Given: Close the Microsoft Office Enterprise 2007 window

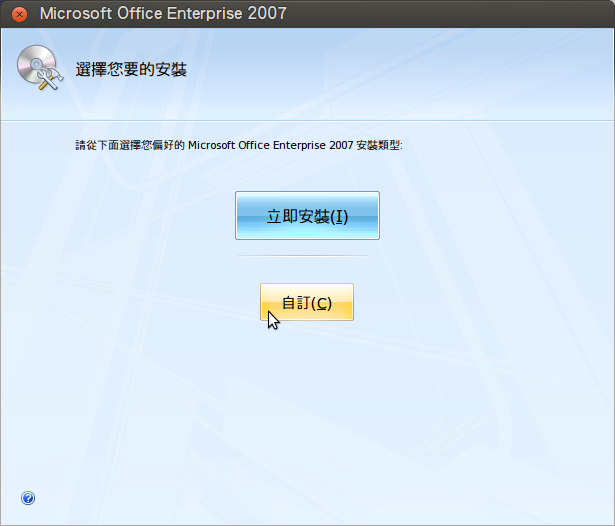Looking at the screenshot, I should [19, 15].
